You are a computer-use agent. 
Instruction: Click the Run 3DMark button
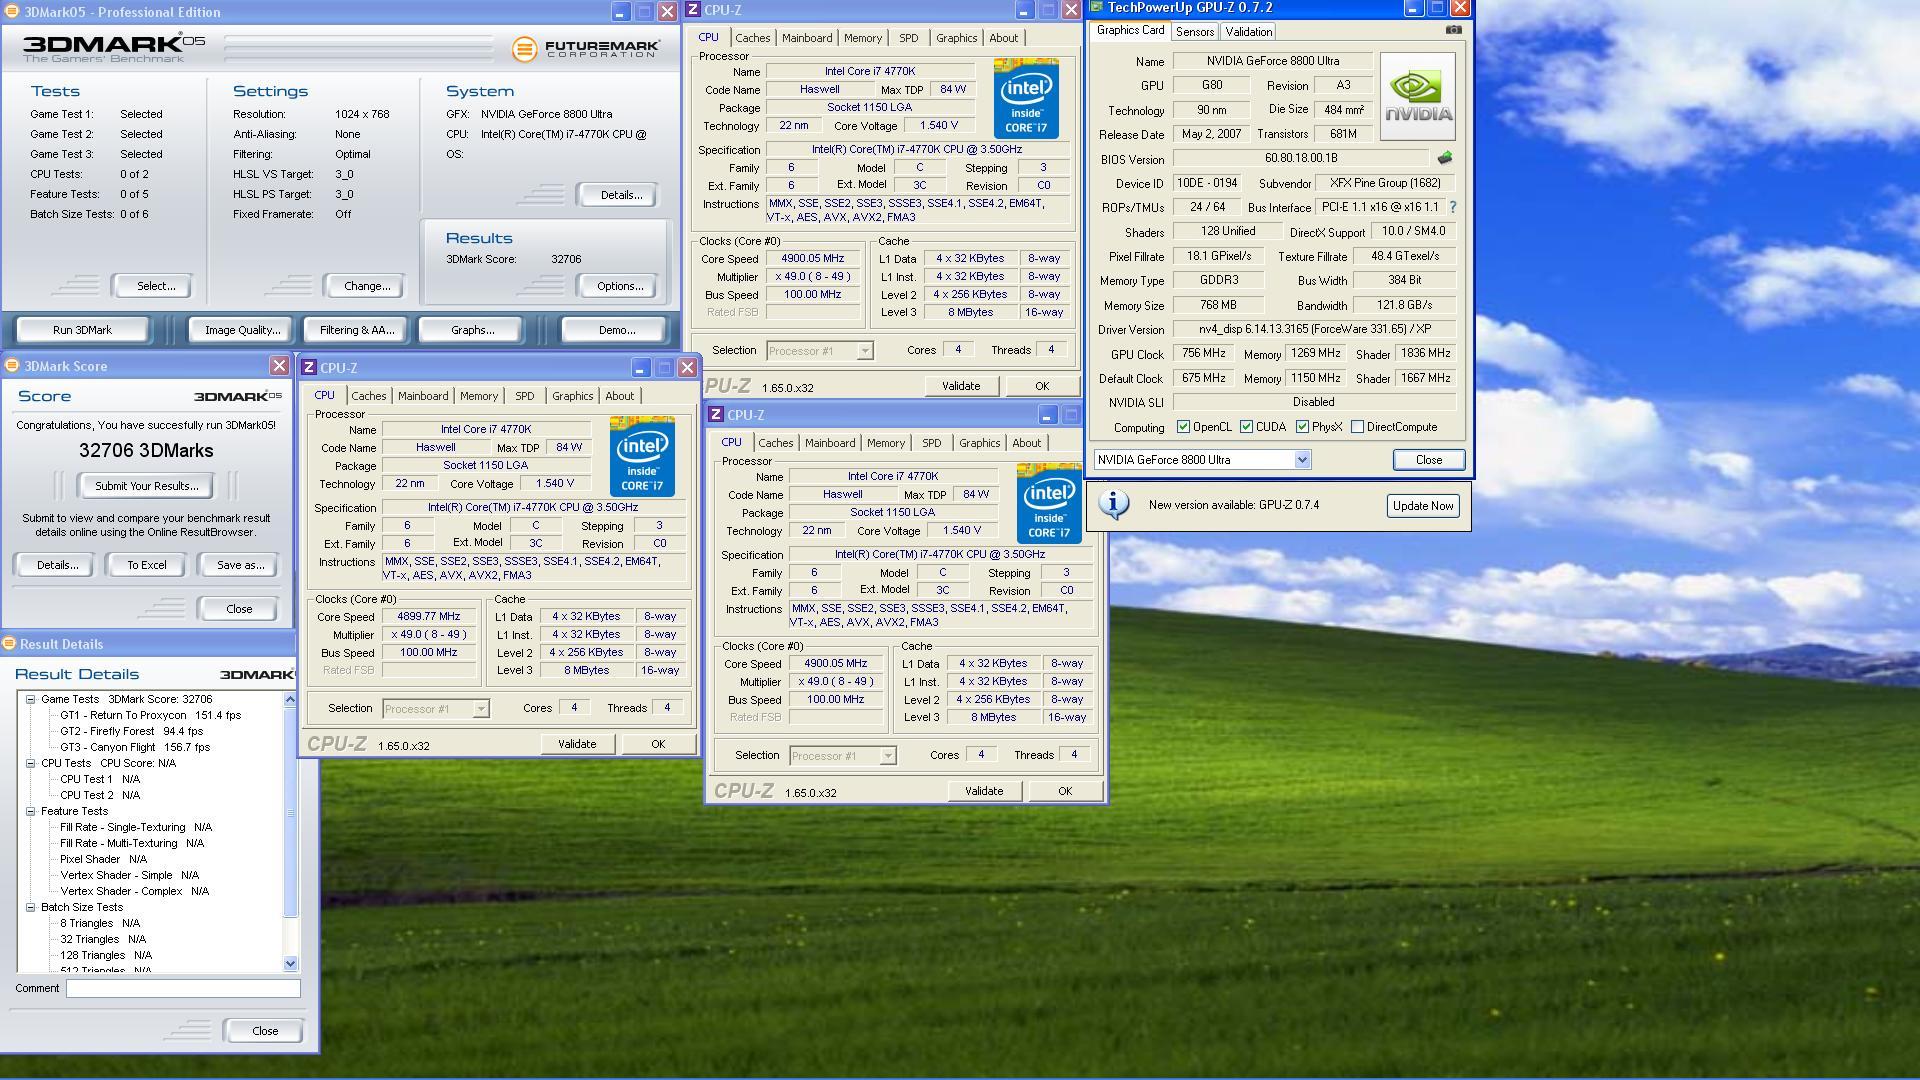coord(82,330)
